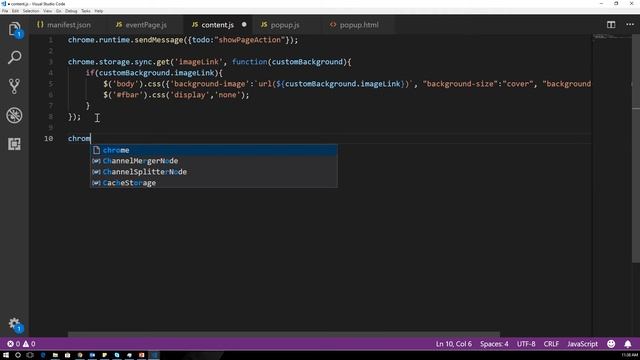Screen dimensions: 640x360
Task: Click line number 10 in gutter
Action: [x=49, y=138]
